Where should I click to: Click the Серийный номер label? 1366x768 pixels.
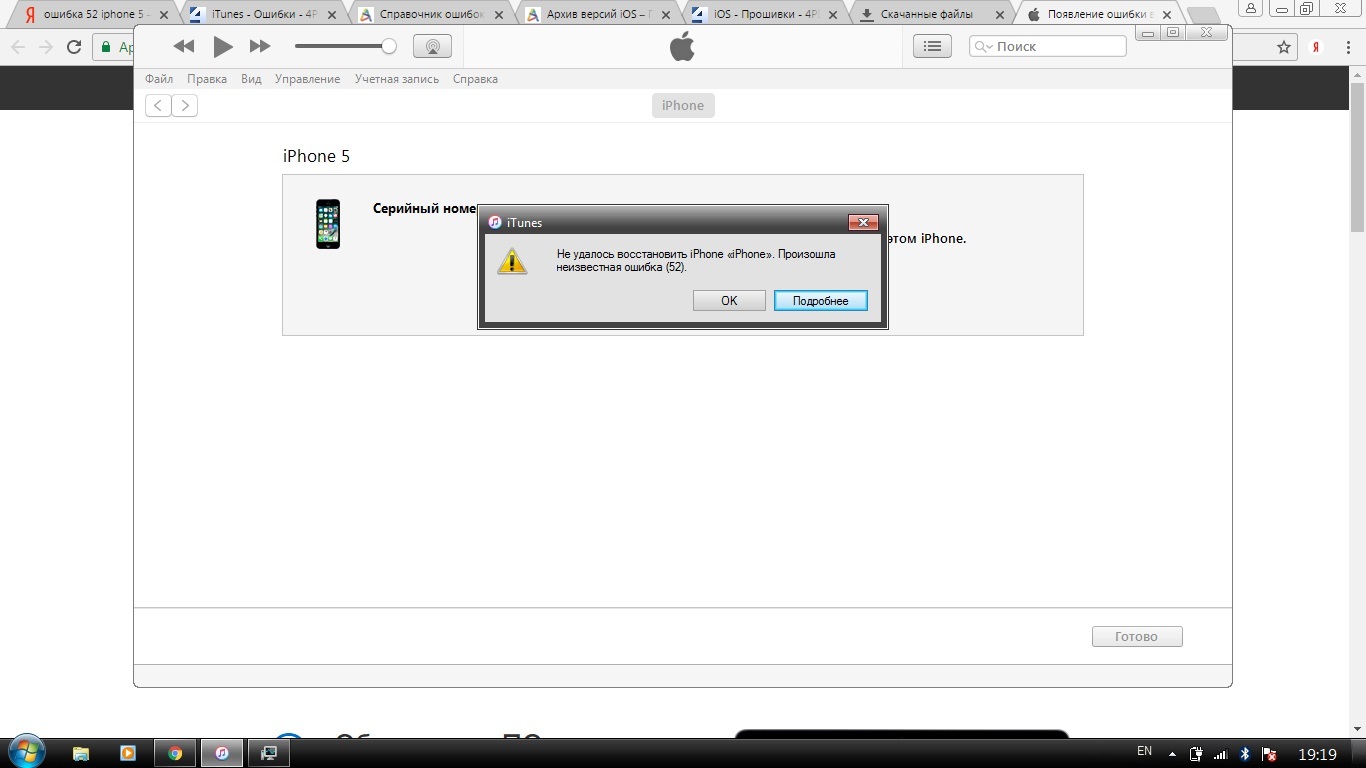425,208
